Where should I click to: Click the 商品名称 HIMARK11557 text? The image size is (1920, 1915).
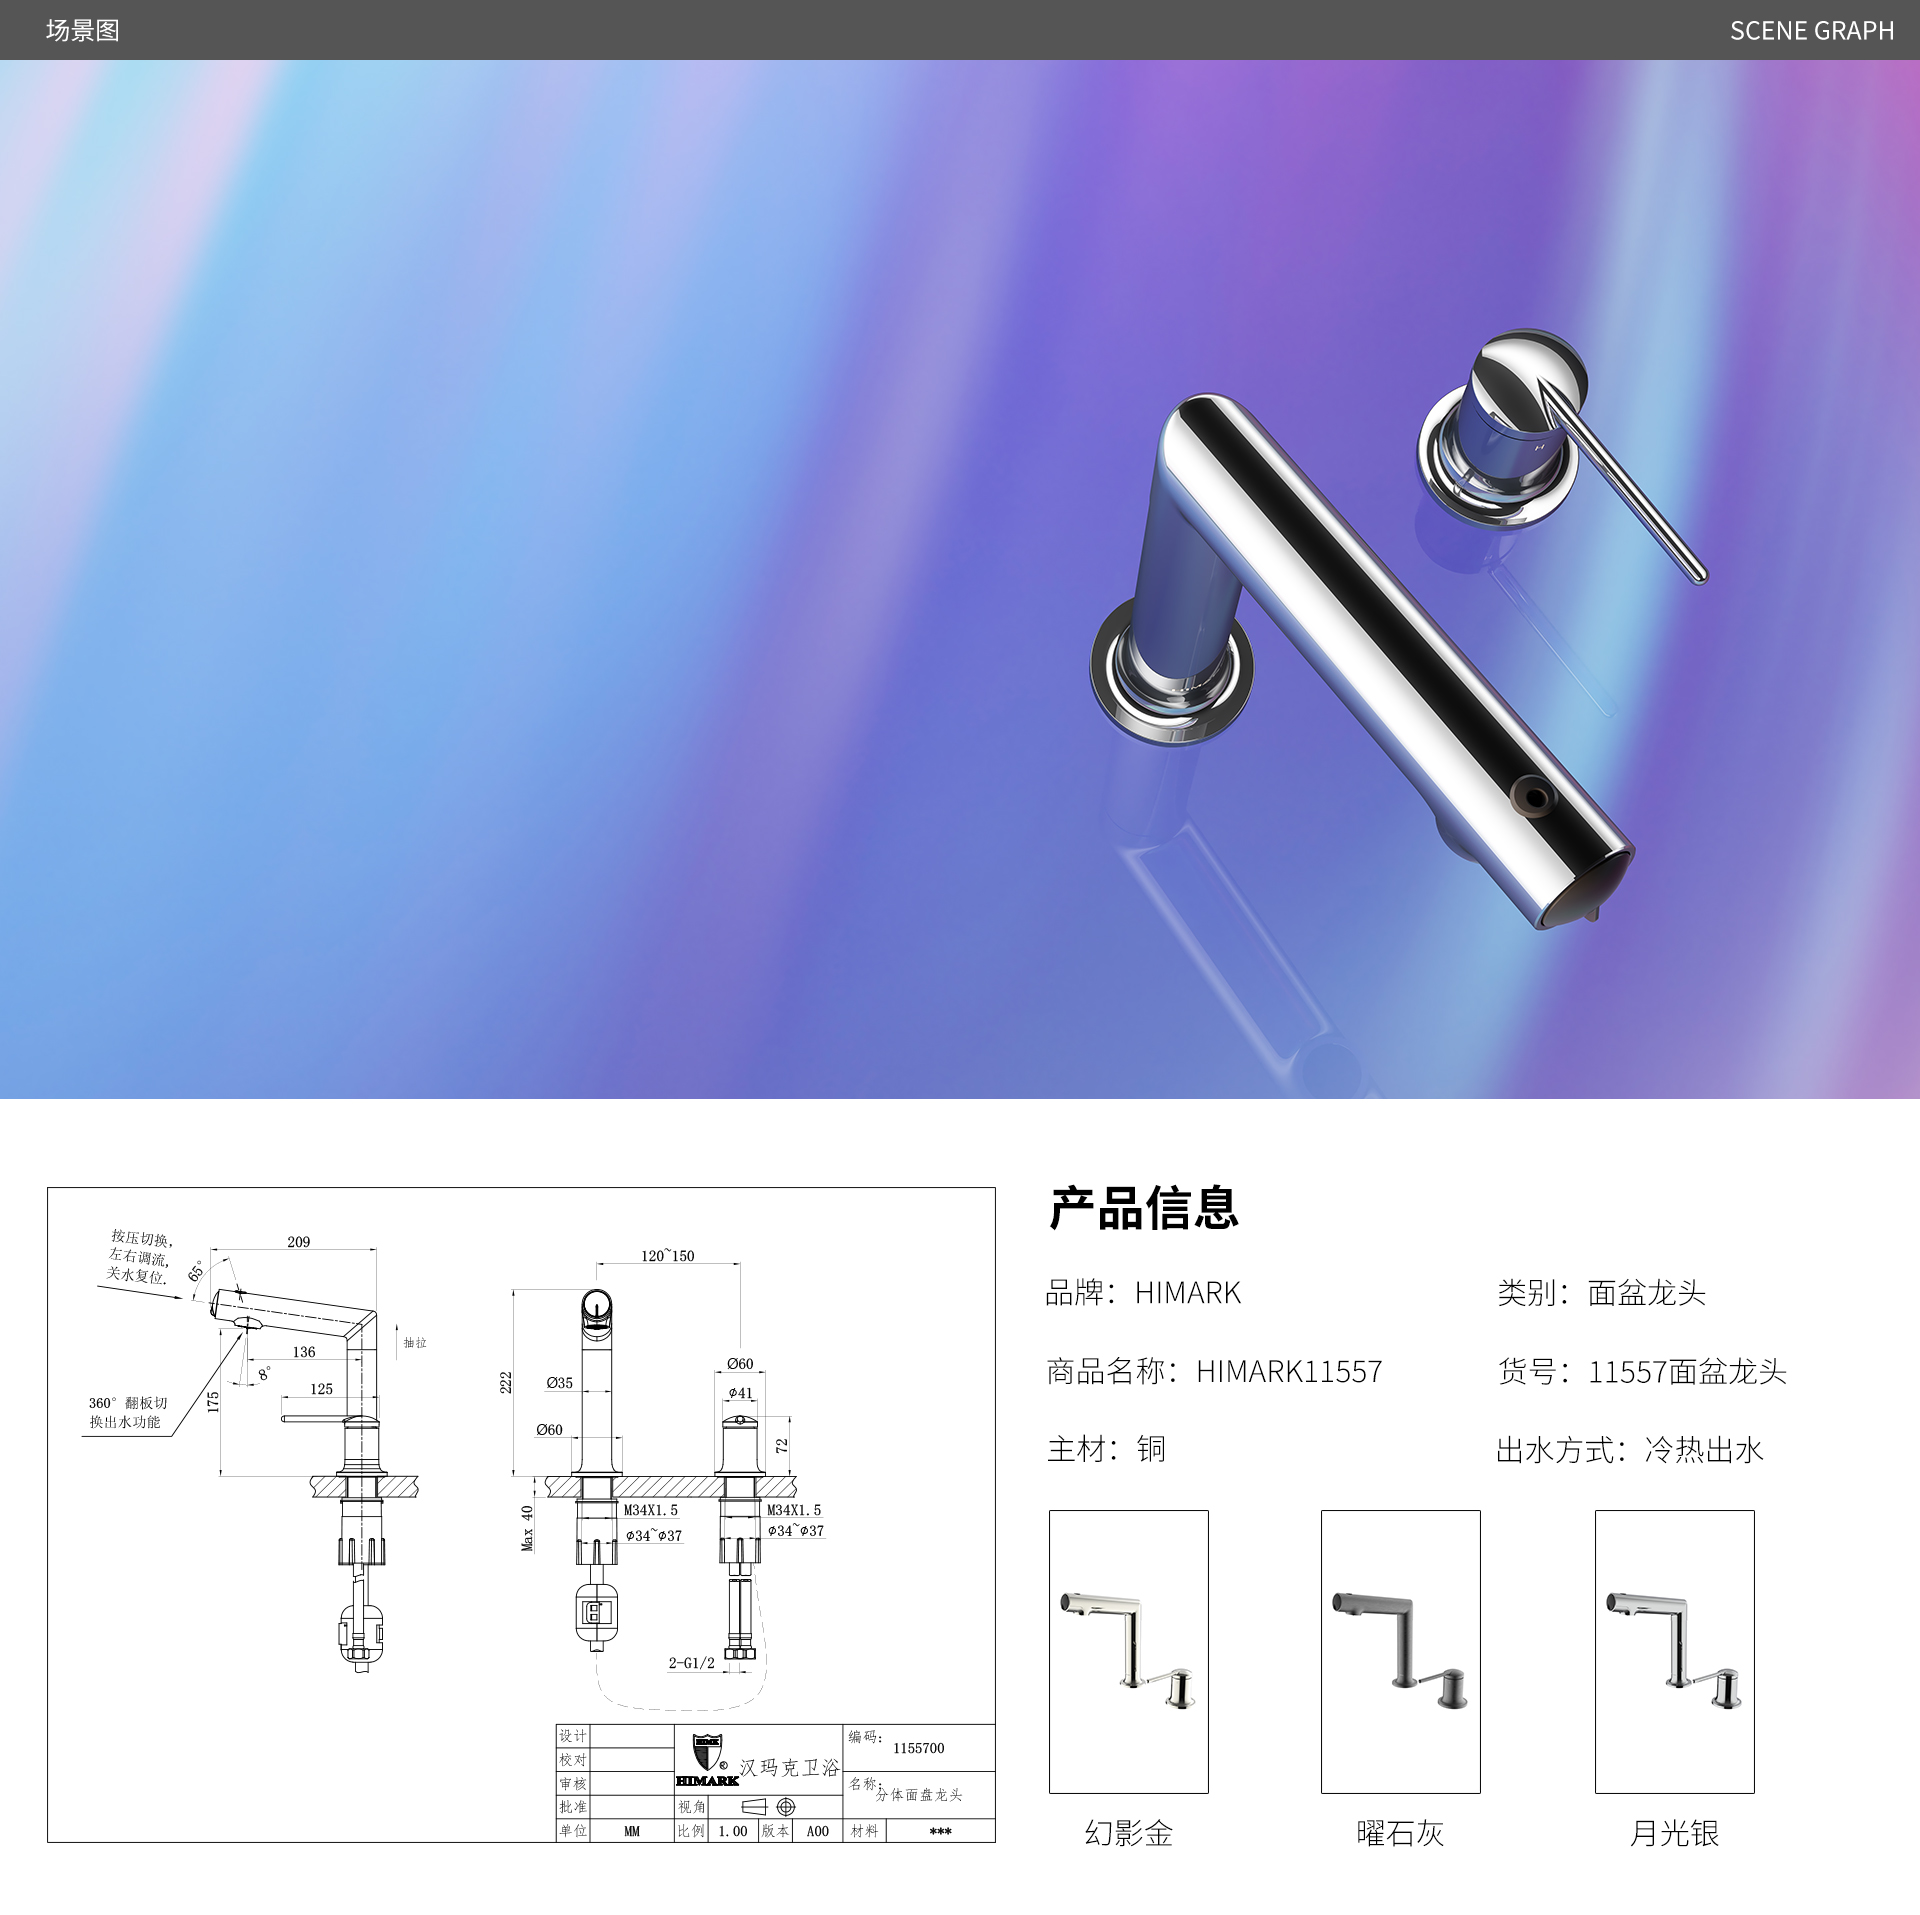click(x=1214, y=1371)
